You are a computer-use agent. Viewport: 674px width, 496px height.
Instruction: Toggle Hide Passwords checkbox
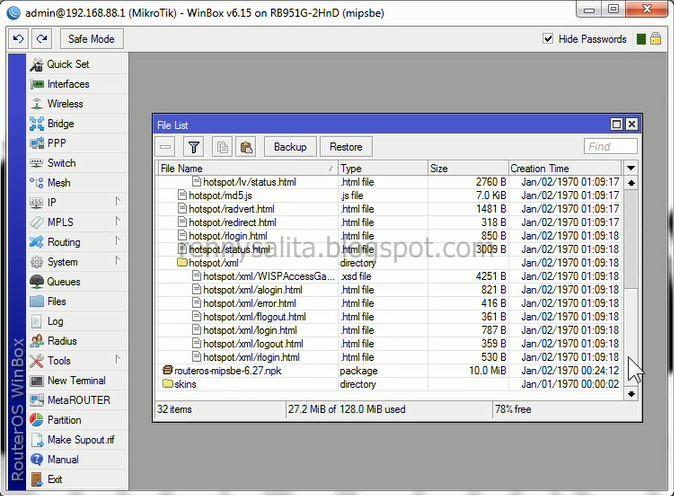548,39
